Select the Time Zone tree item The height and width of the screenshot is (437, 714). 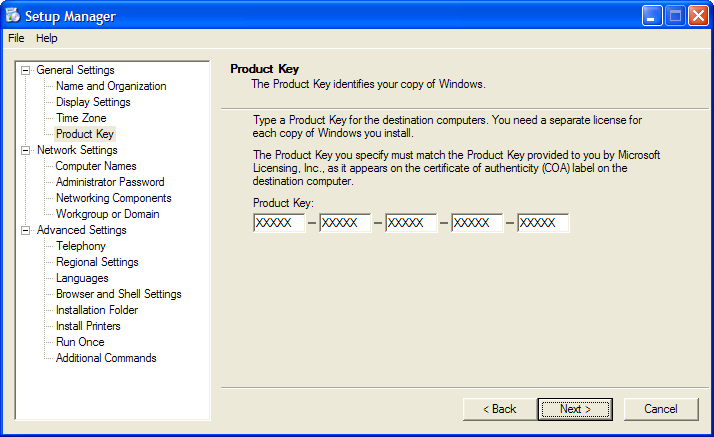tap(81, 118)
